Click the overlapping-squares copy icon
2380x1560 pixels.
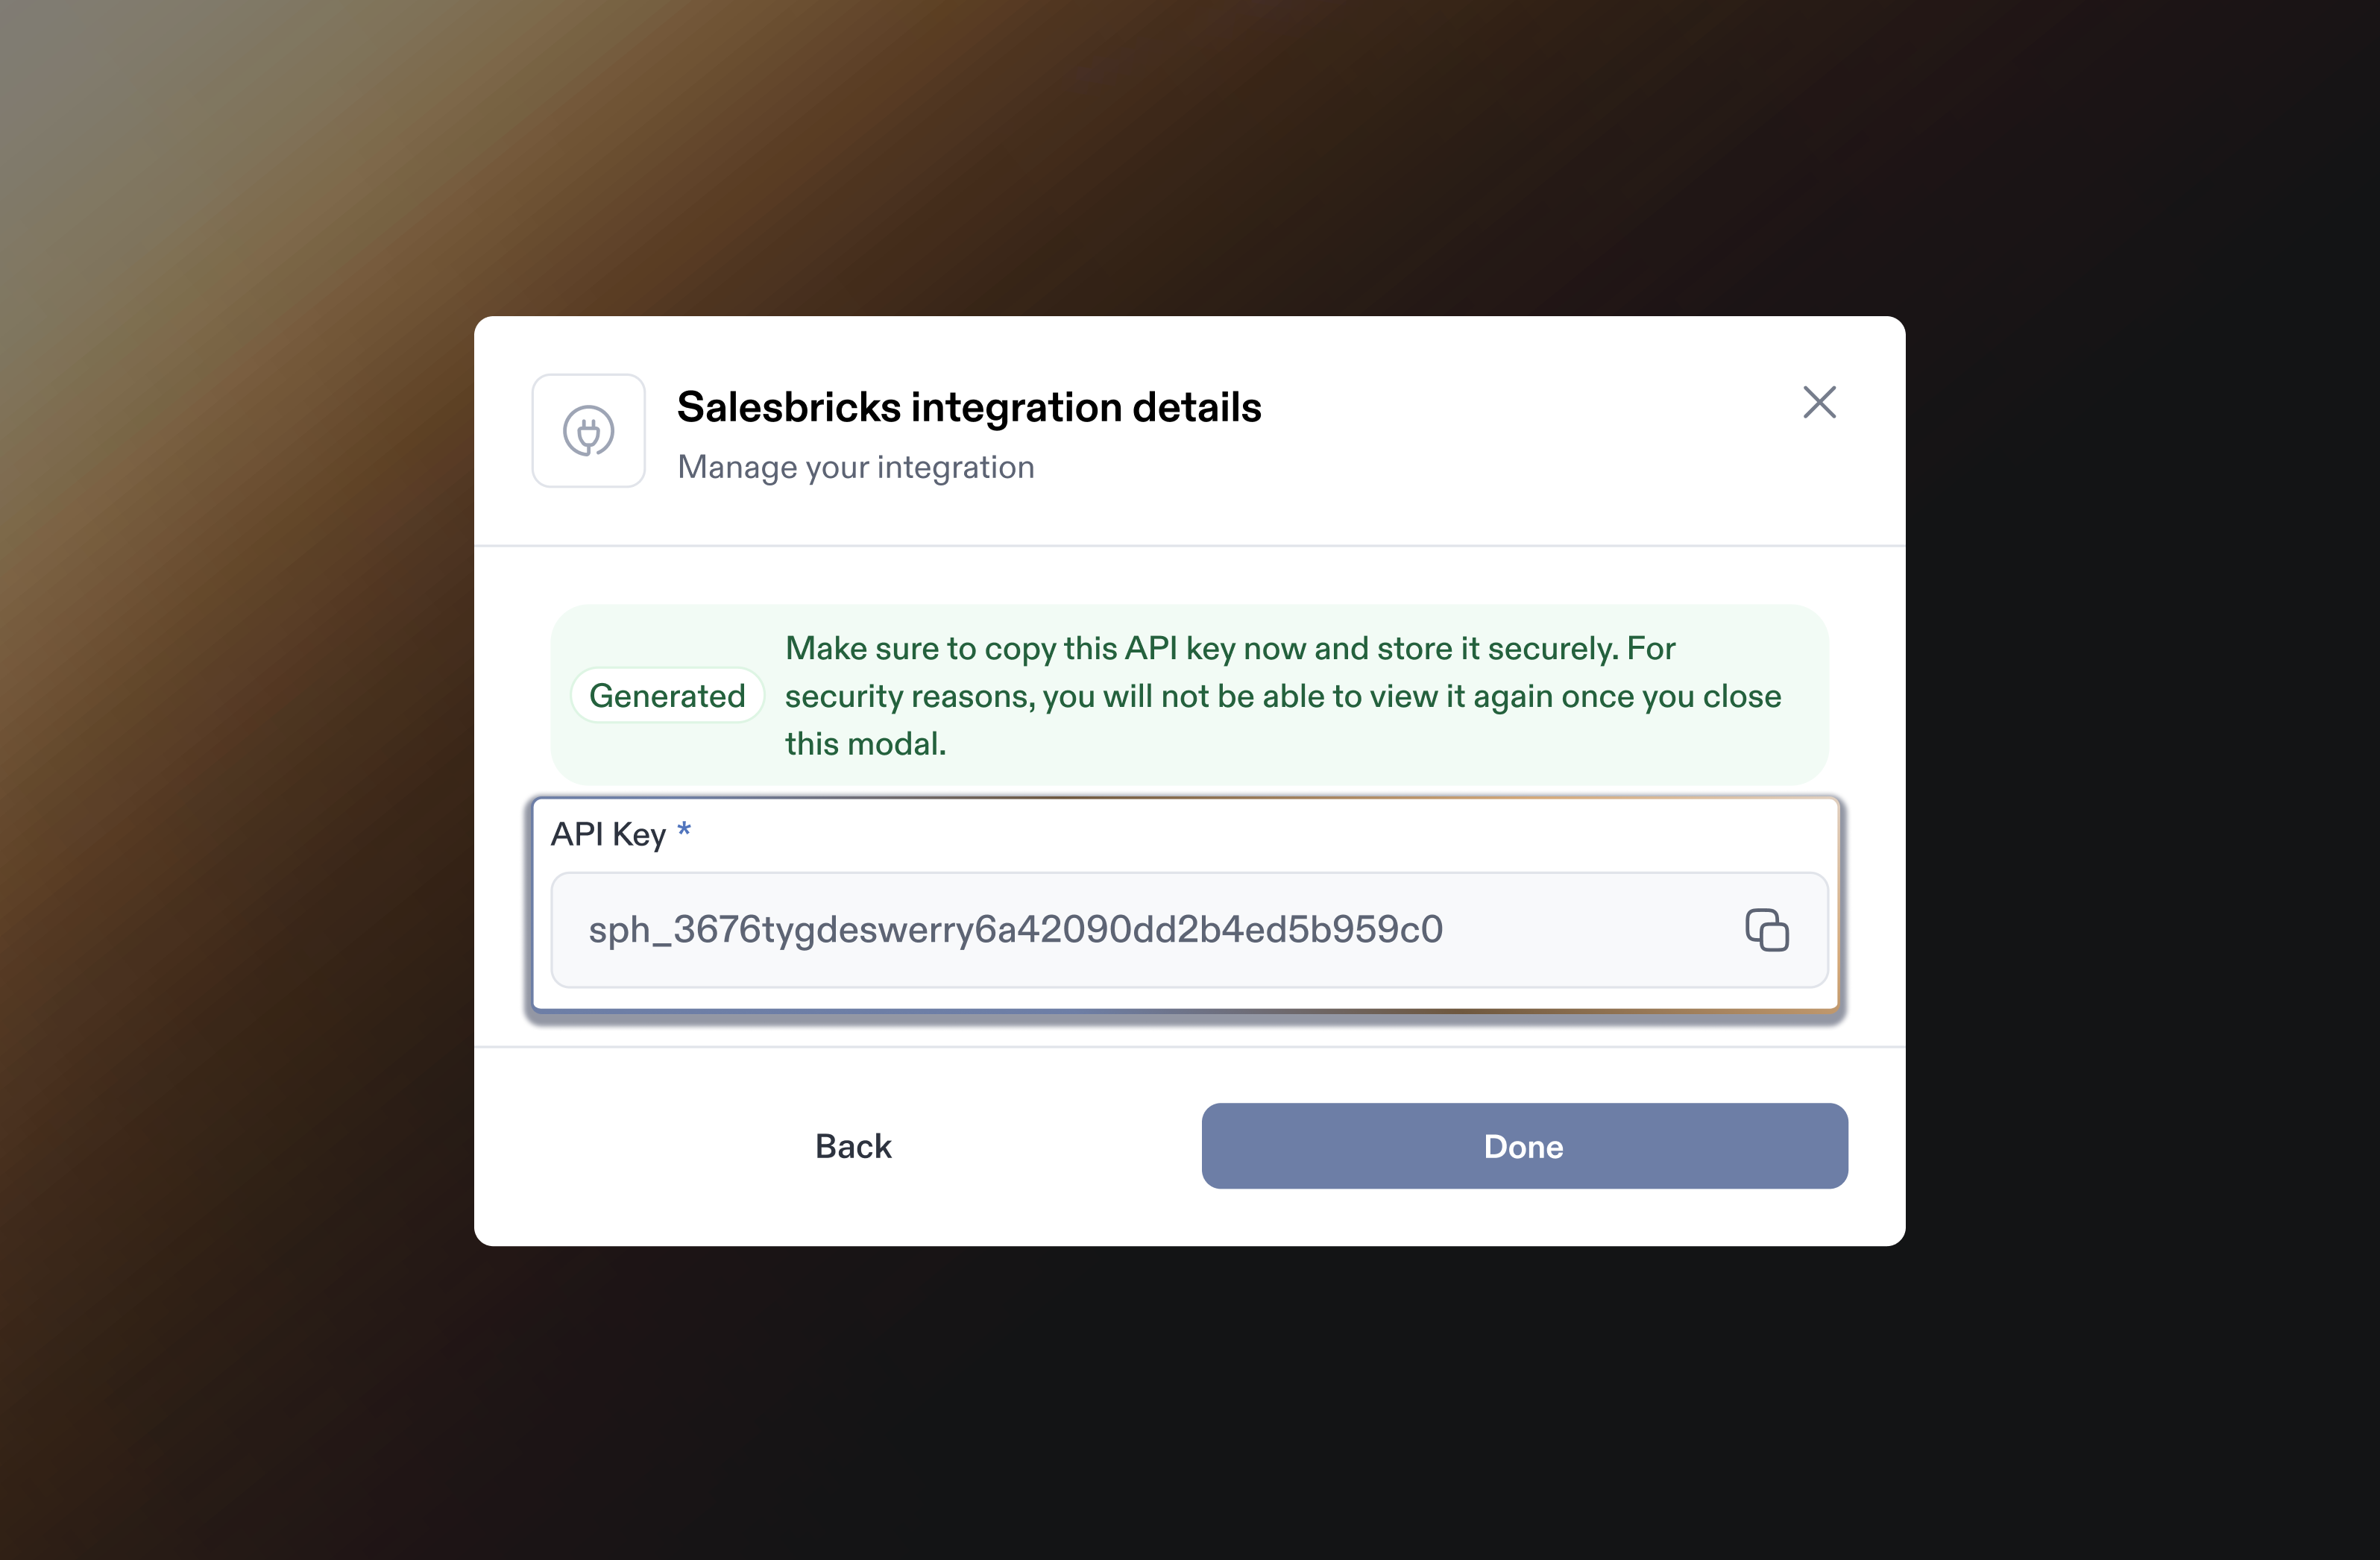[1766, 930]
